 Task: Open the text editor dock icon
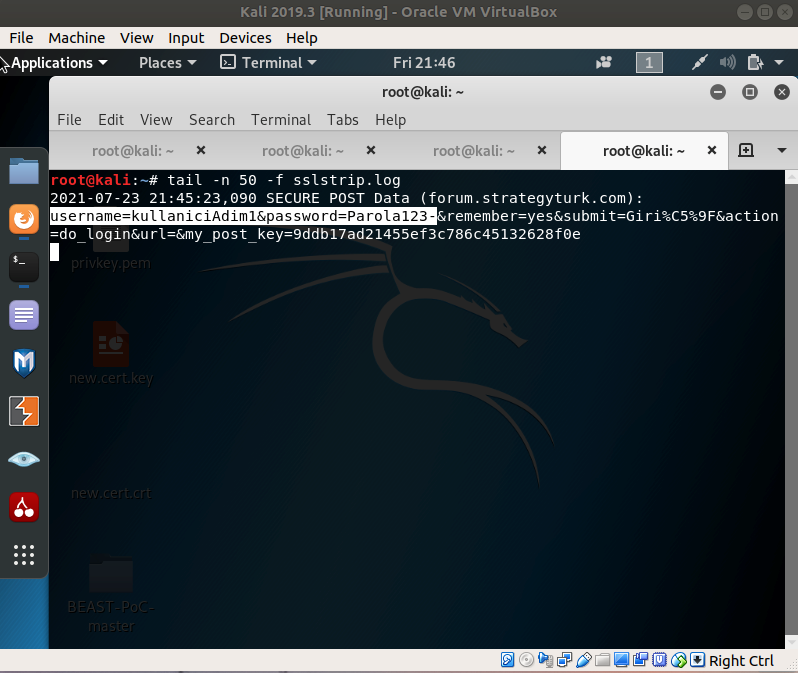(23, 315)
